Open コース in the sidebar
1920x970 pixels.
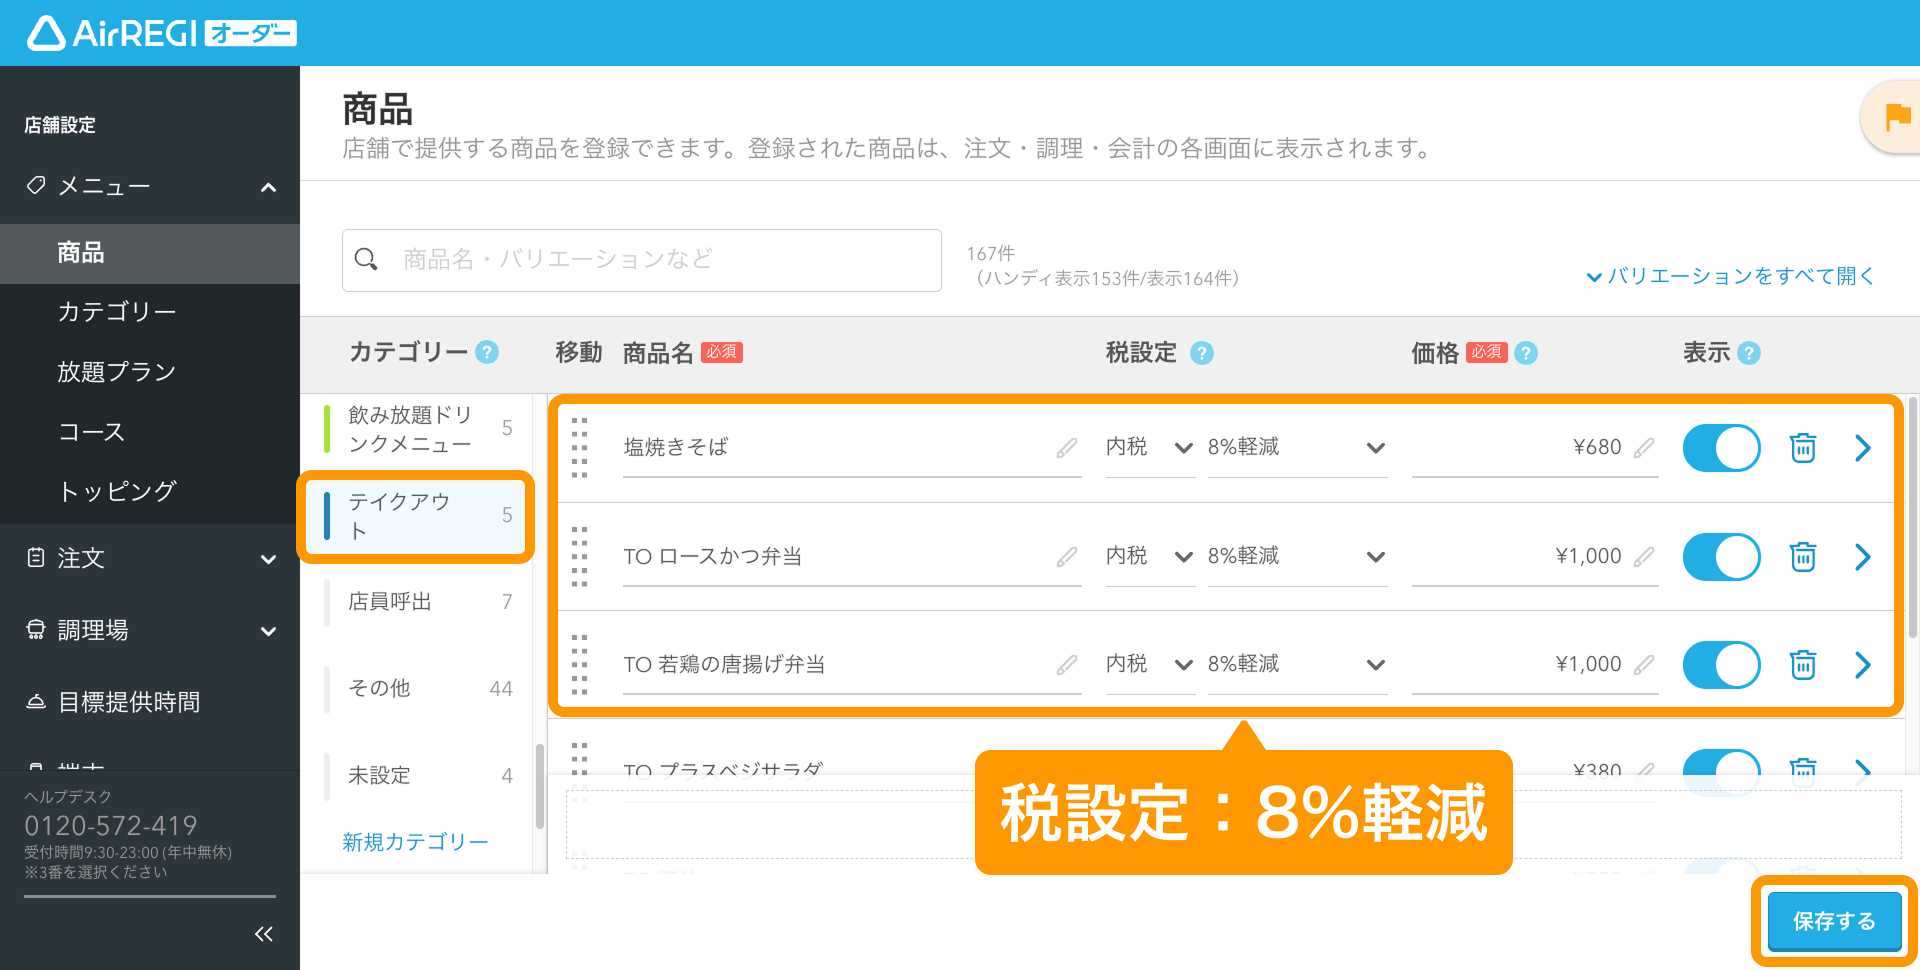tap(150, 432)
